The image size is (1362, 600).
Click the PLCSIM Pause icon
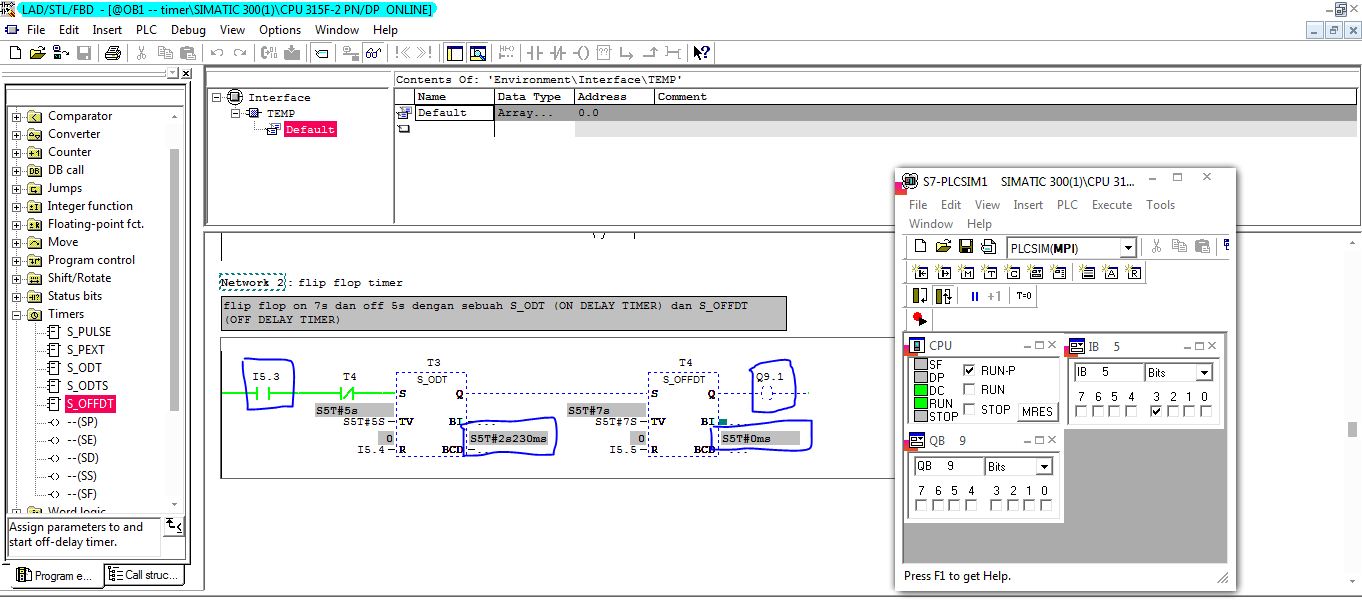pyautogui.click(x=975, y=296)
